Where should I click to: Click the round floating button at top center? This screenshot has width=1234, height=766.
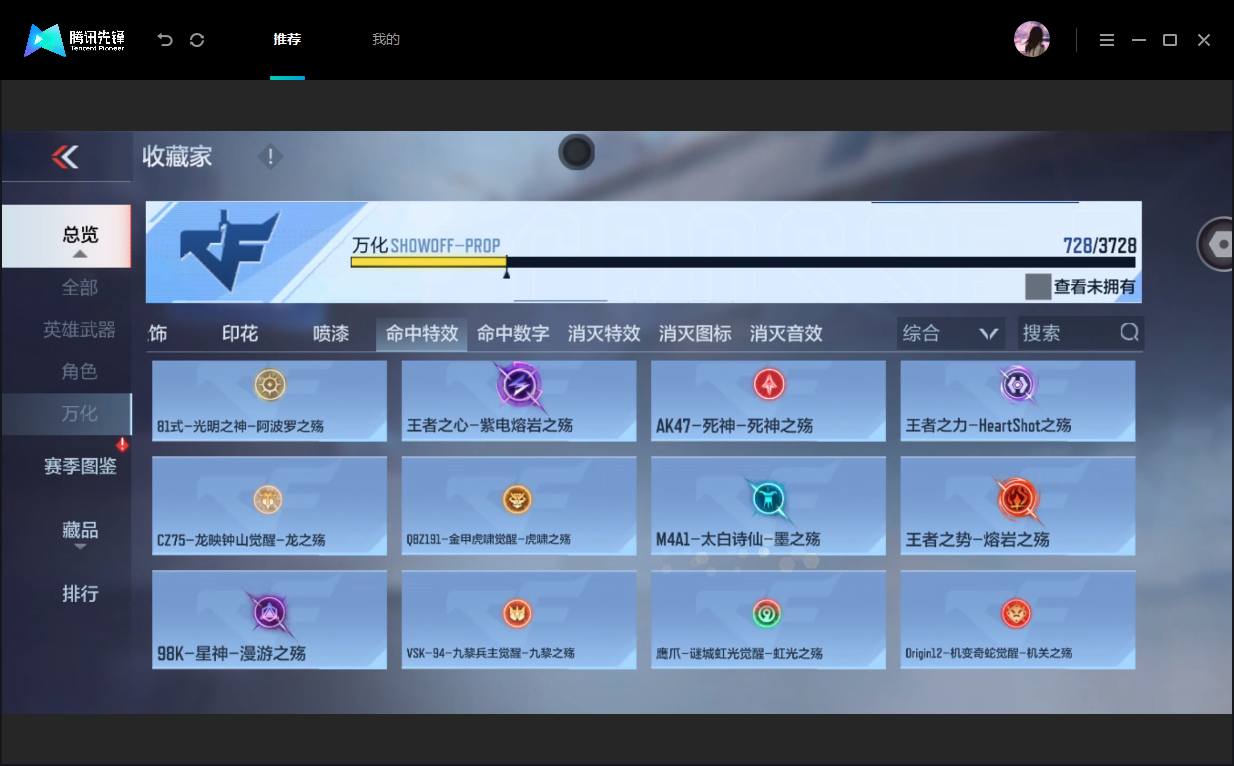click(576, 153)
